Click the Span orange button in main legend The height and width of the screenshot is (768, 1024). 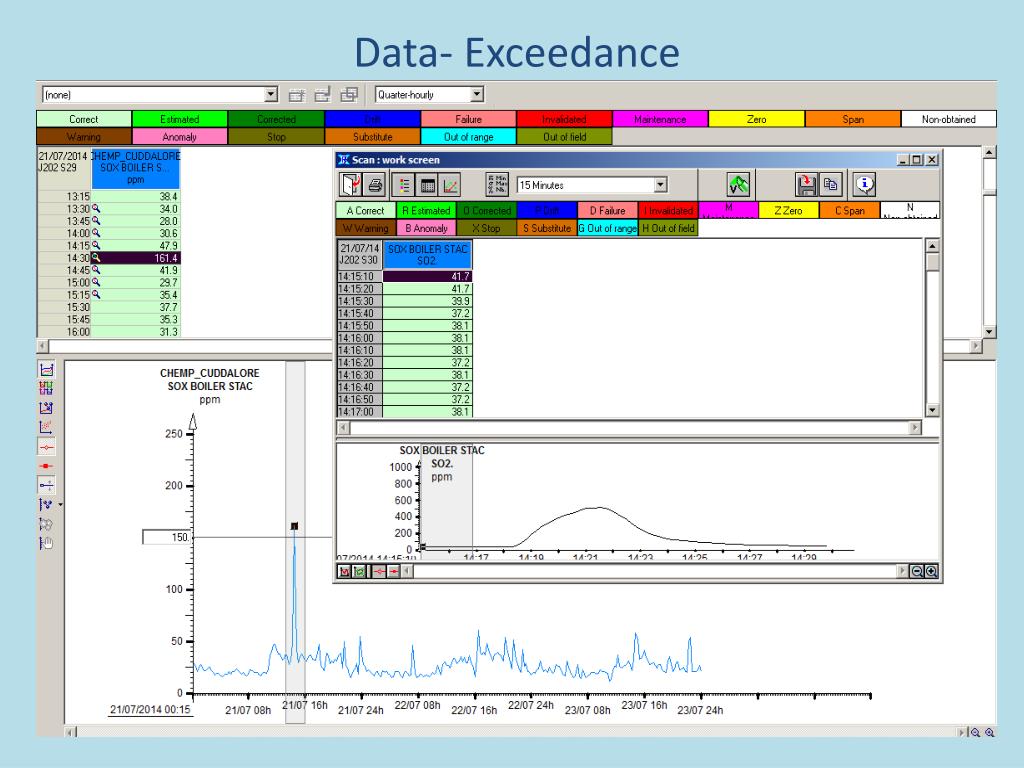(853, 119)
